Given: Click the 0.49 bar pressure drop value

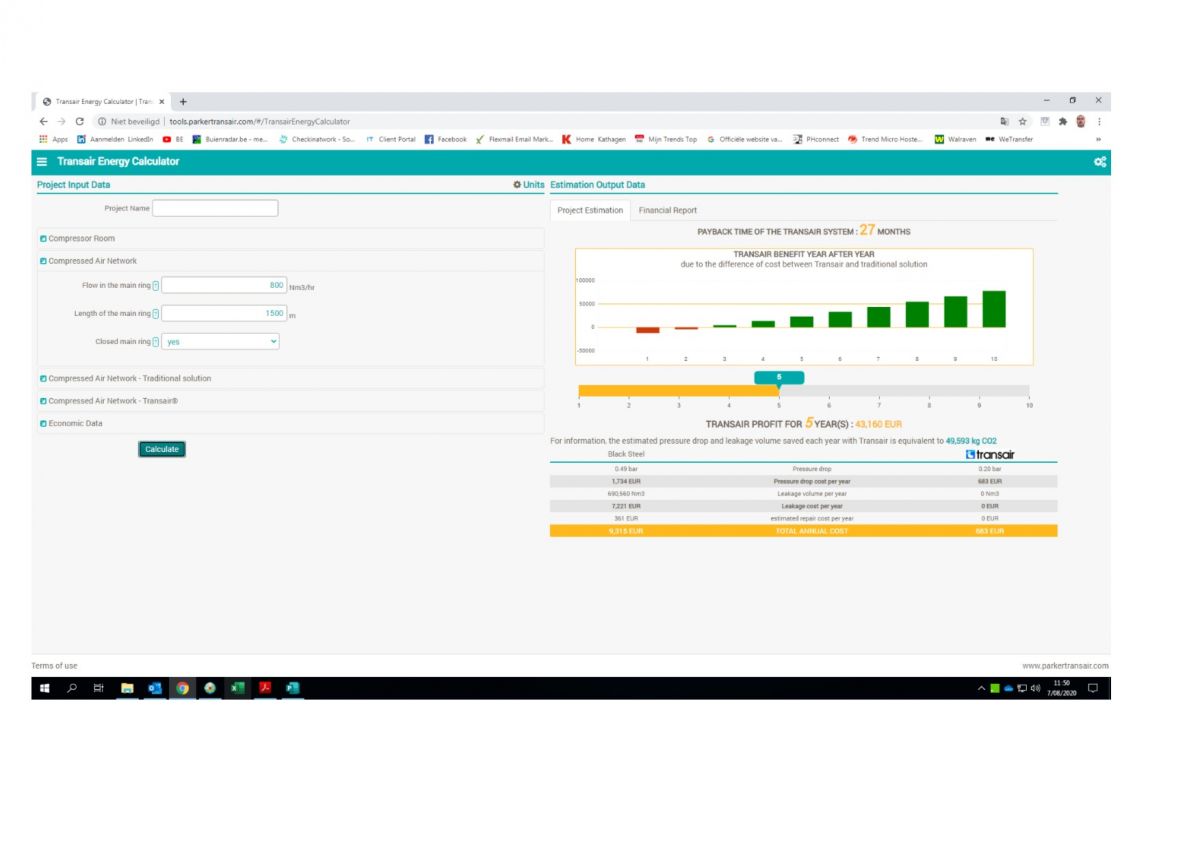Looking at the screenshot, I should [626, 468].
